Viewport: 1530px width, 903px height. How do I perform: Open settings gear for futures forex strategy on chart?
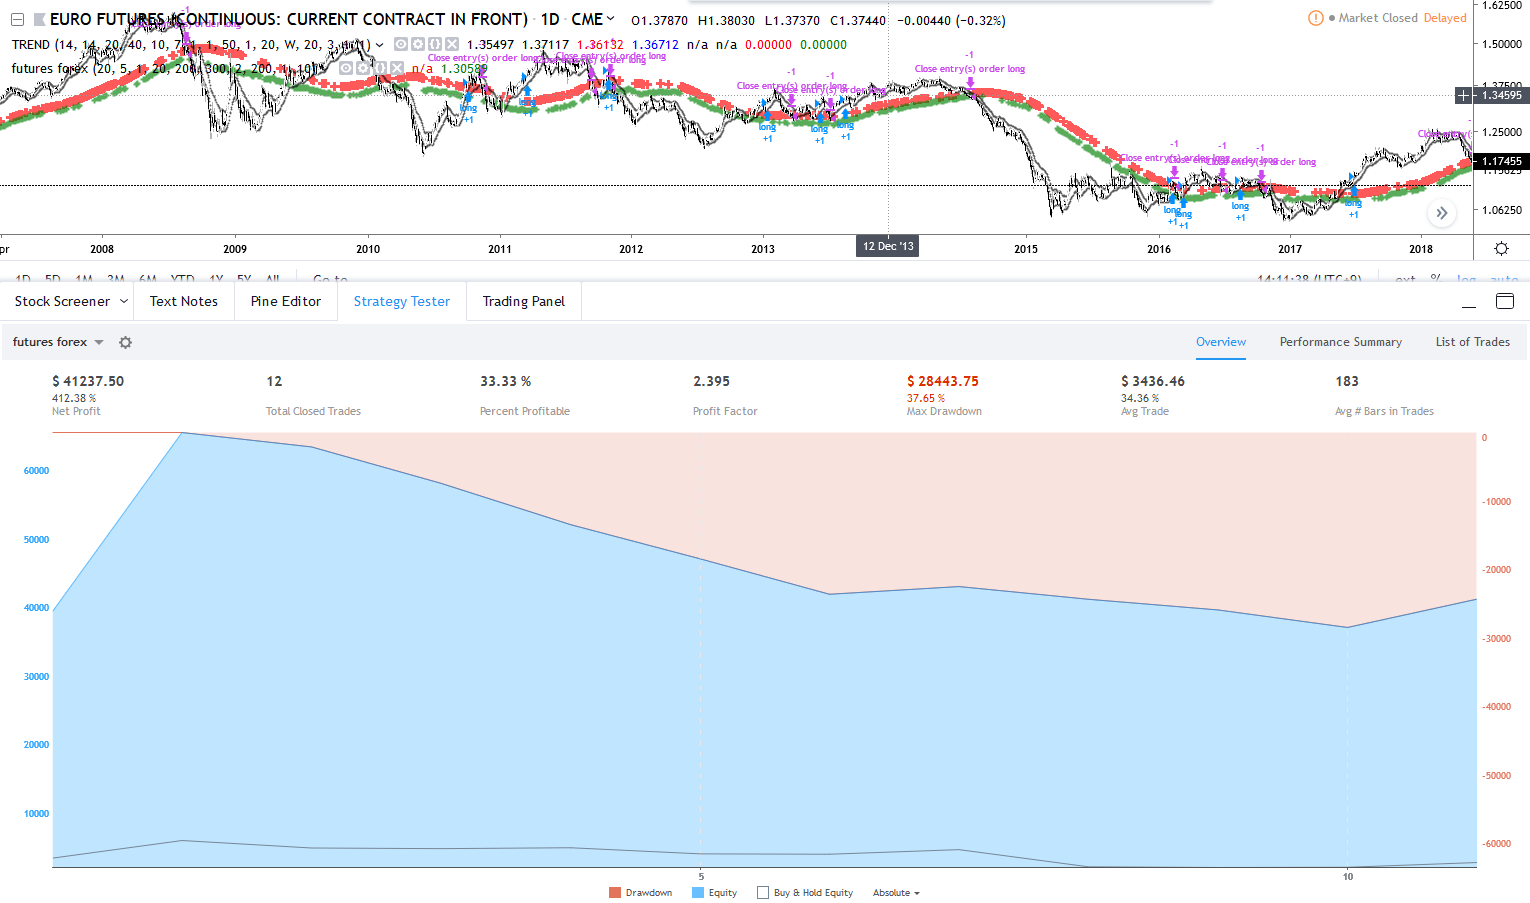pyautogui.click(x=363, y=68)
